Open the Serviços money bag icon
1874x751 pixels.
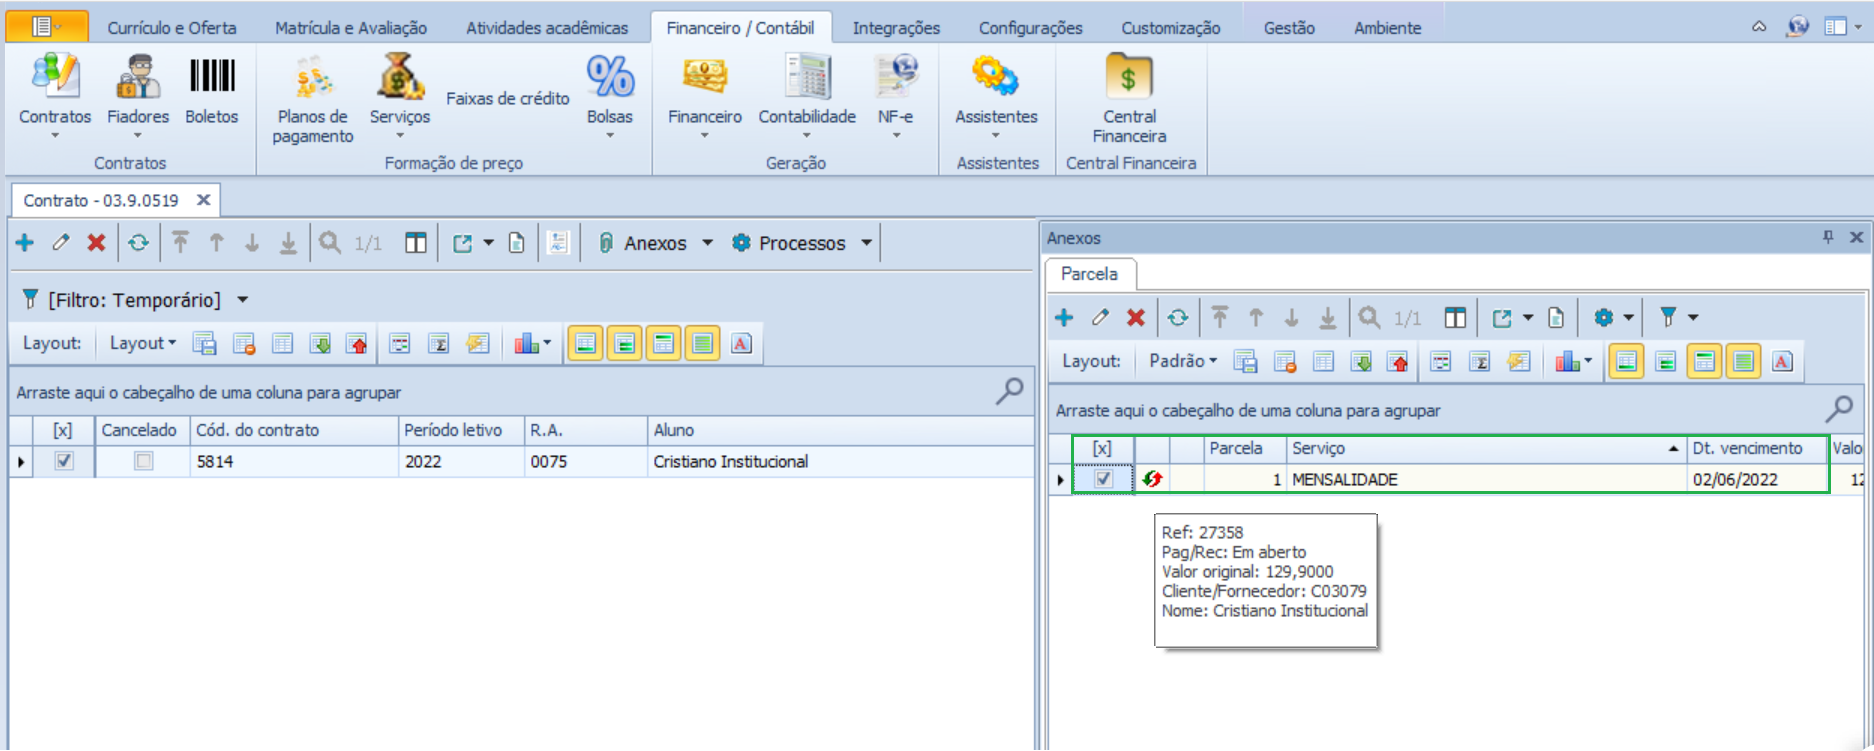tap(400, 78)
